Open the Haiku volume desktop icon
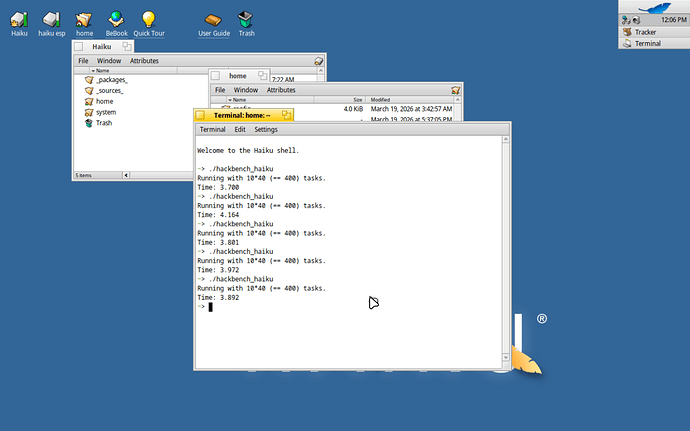This screenshot has width=690, height=431. click(x=19, y=19)
